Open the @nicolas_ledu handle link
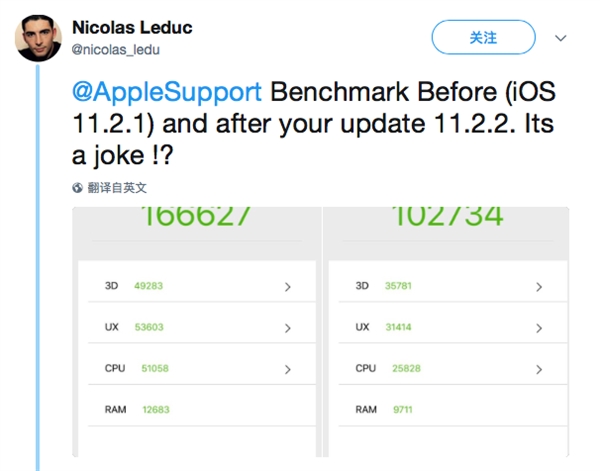 tap(116, 50)
